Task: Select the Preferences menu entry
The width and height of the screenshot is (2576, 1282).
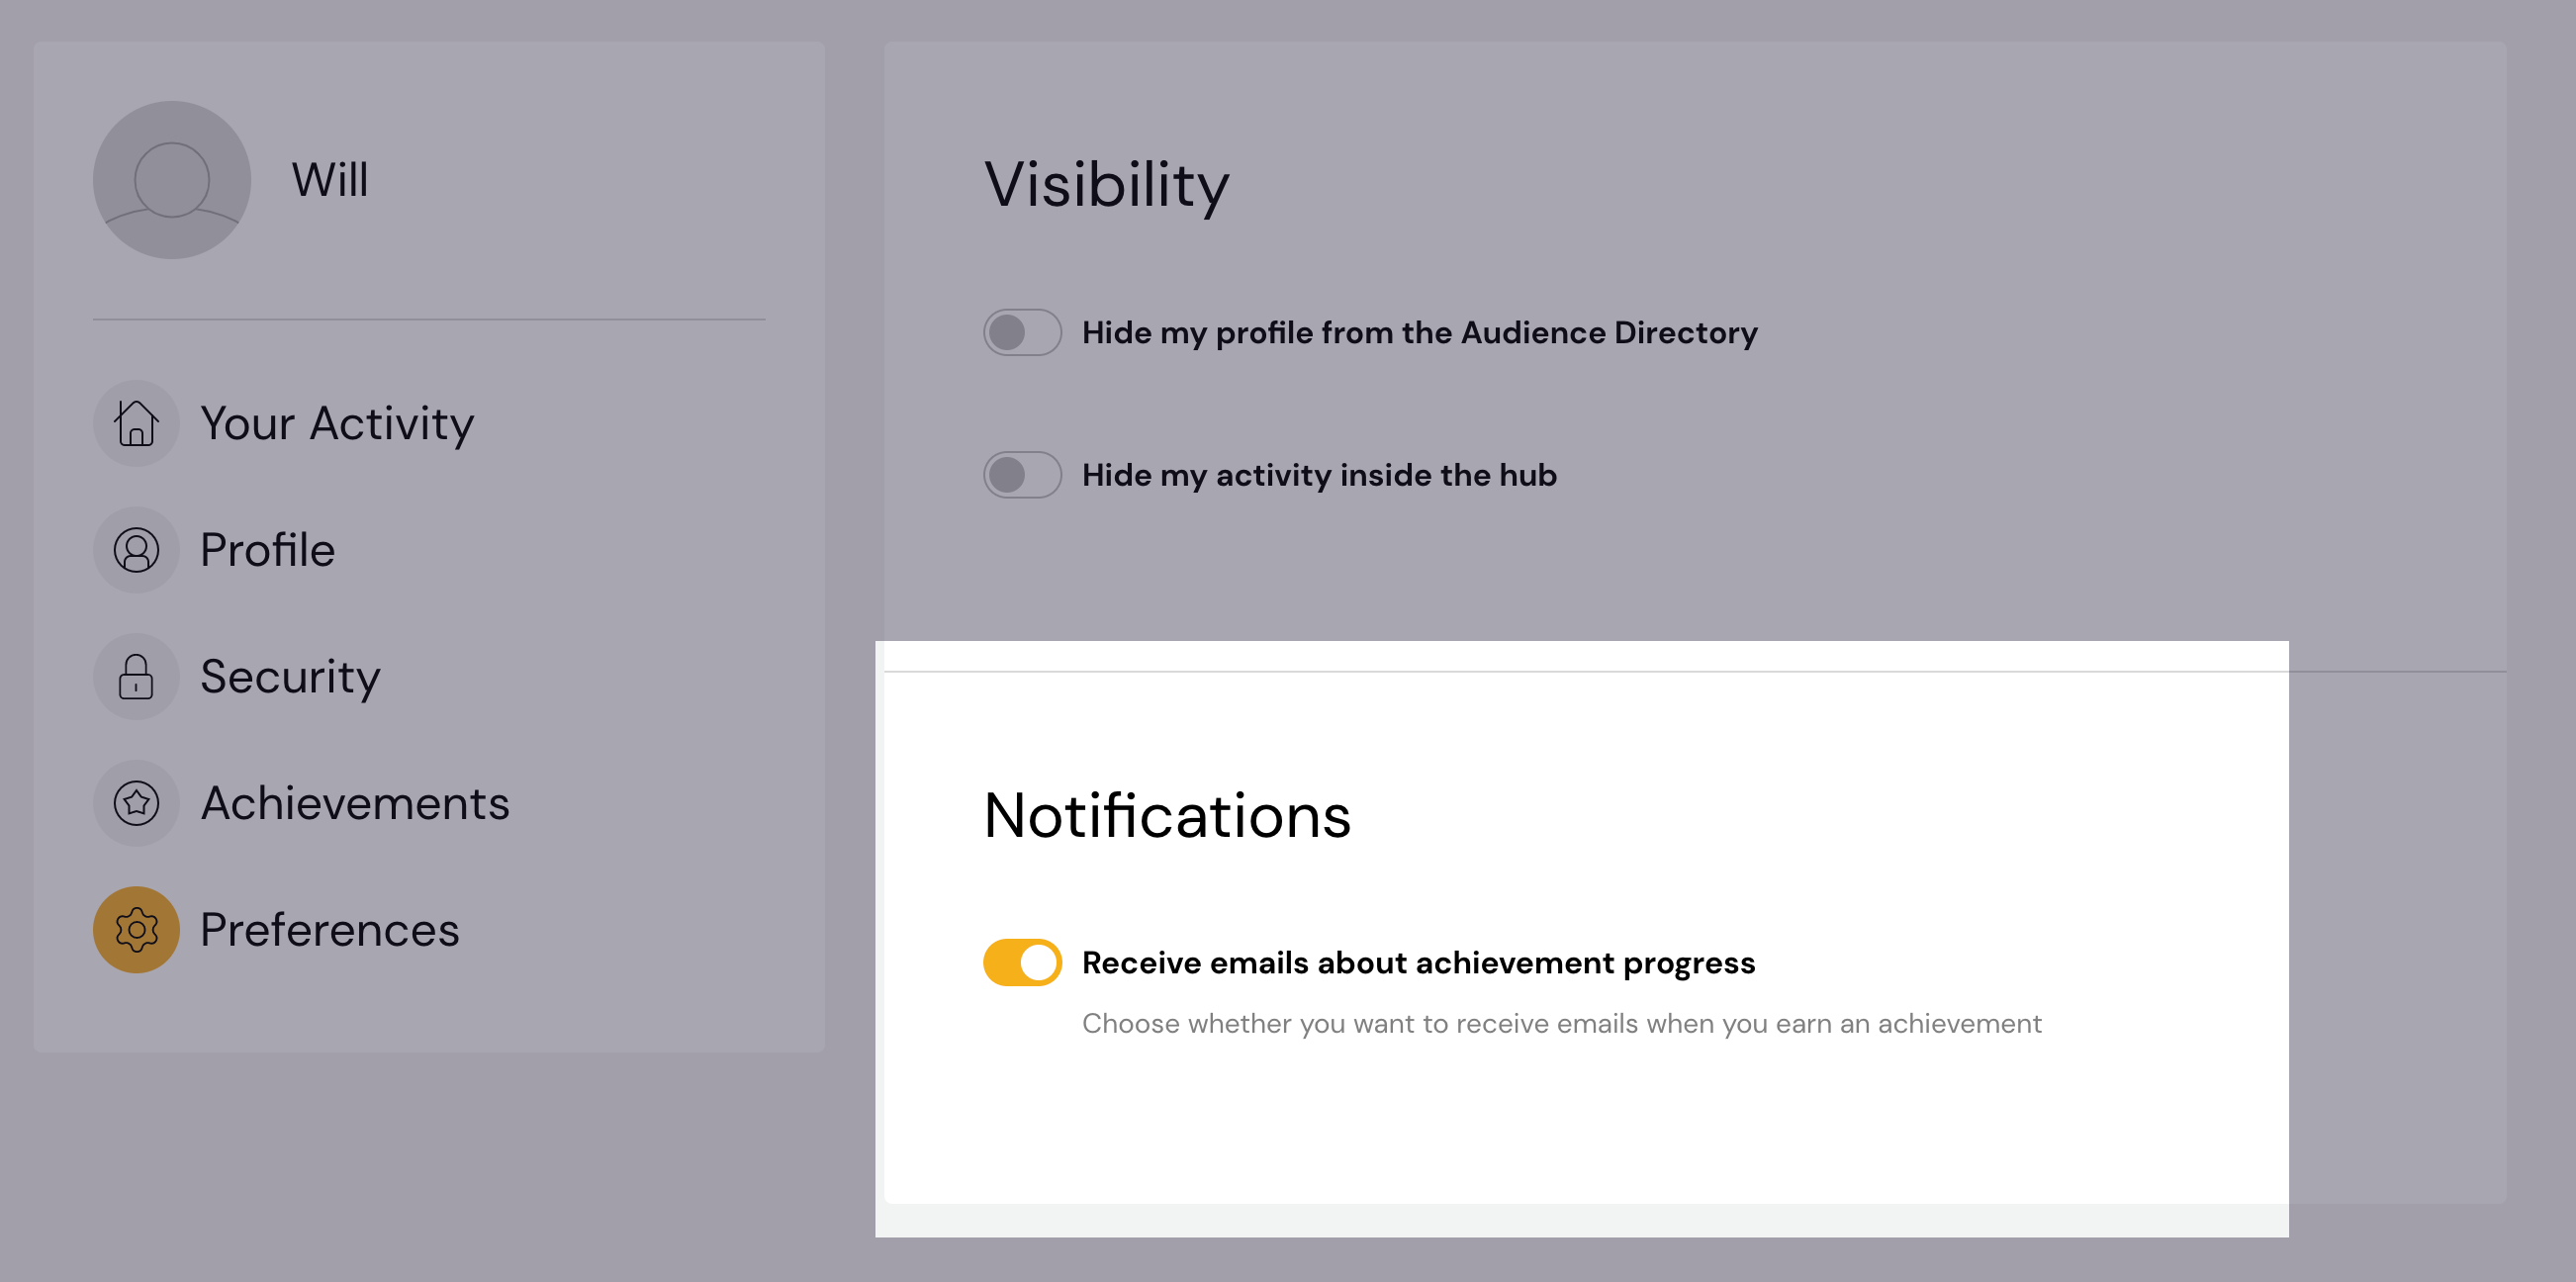Action: pyautogui.click(x=329, y=930)
